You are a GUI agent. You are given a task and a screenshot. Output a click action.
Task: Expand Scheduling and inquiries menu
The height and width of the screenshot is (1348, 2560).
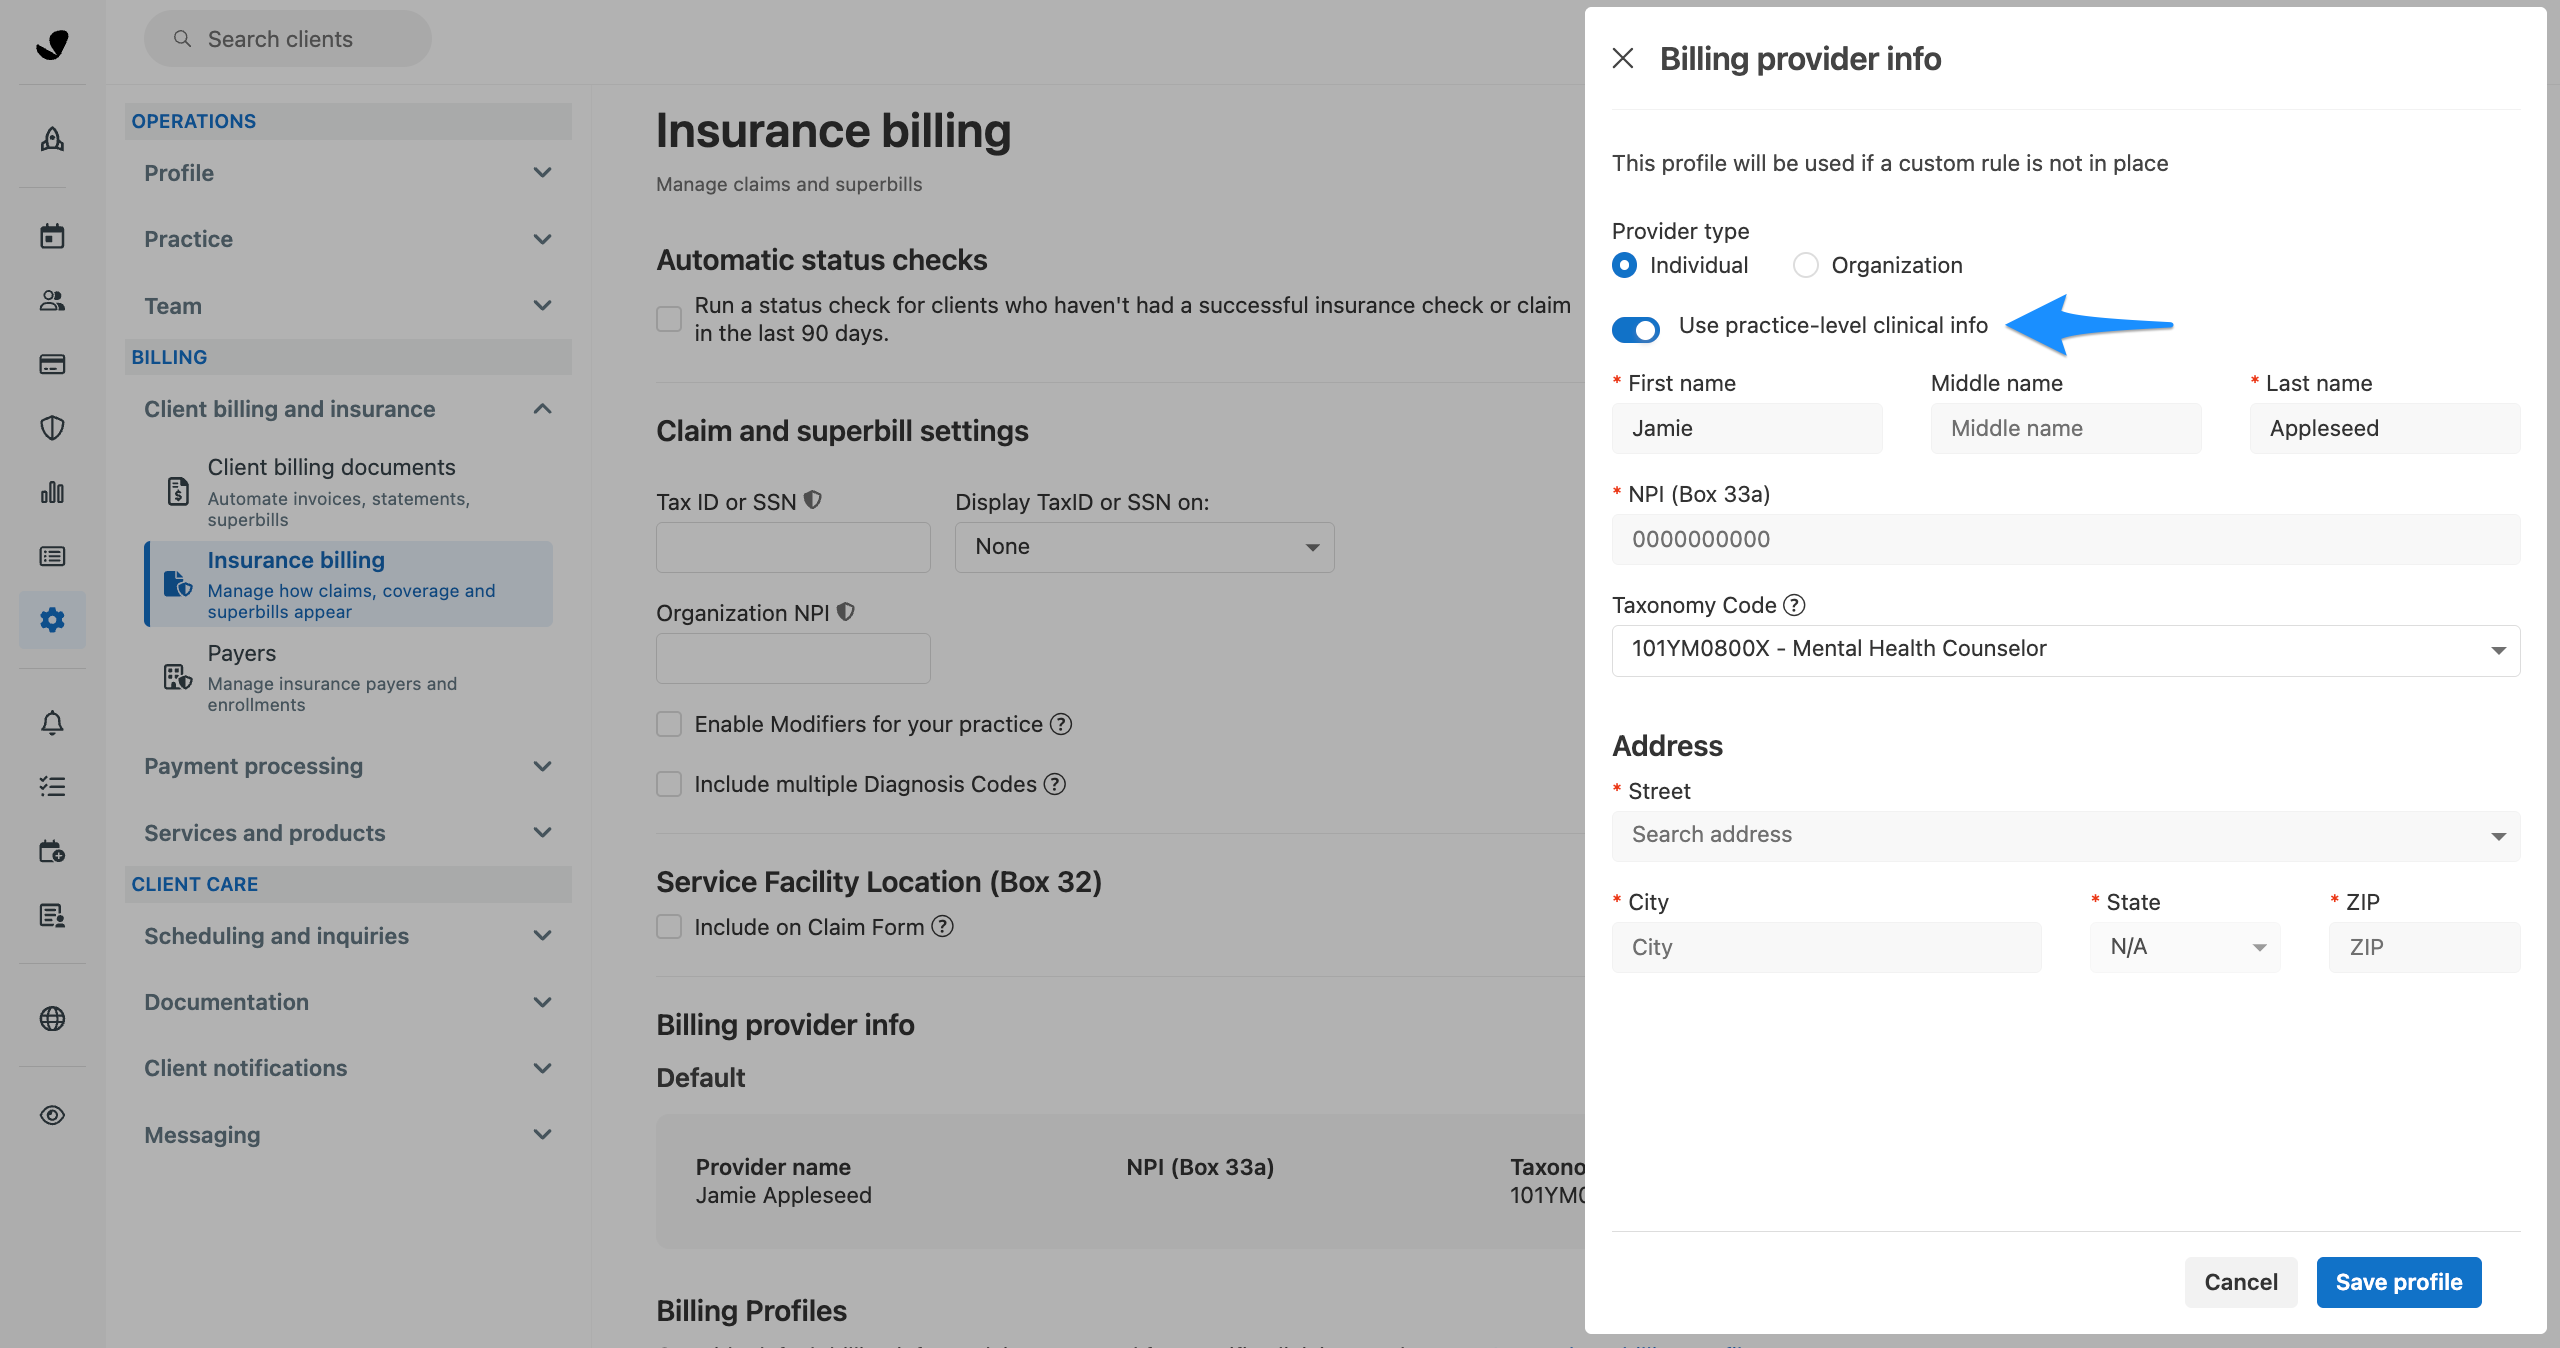point(348,936)
